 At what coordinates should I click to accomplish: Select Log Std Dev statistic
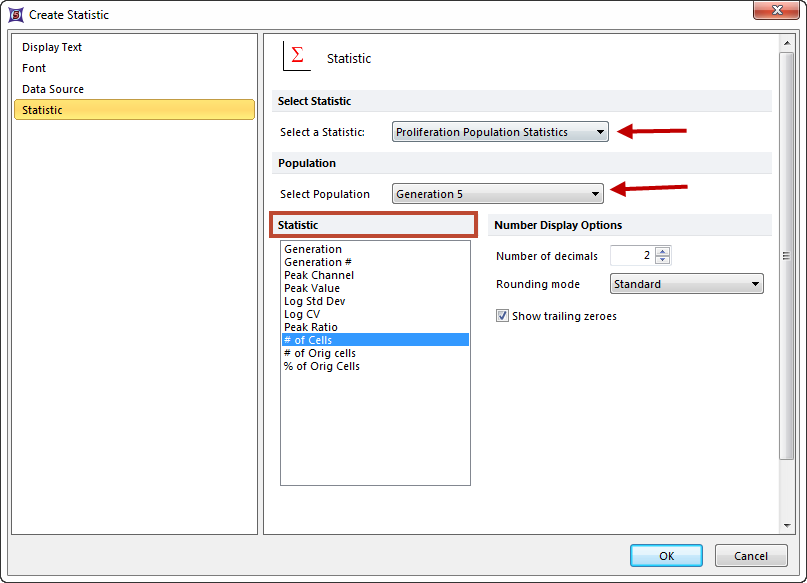[375, 301]
